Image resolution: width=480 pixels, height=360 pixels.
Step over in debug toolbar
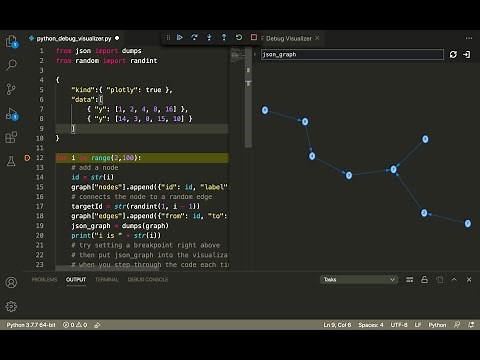[194, 37]
